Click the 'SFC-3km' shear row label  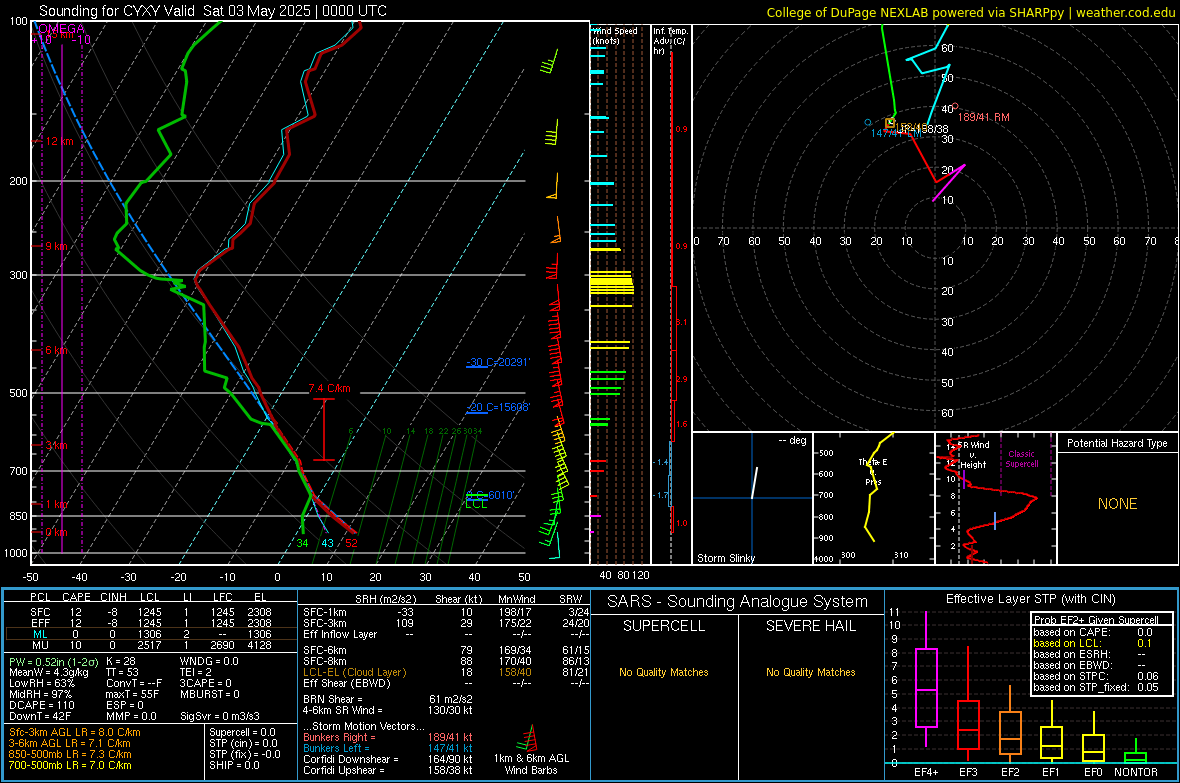[x=325, y=623]
